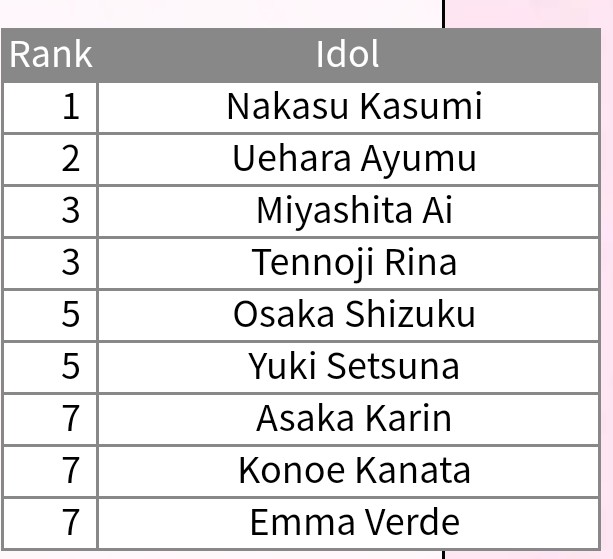The image size is (613, 559).
Task: Click rank 1 cell beside Nakasu Kasumi
Action: pos(51,106)
